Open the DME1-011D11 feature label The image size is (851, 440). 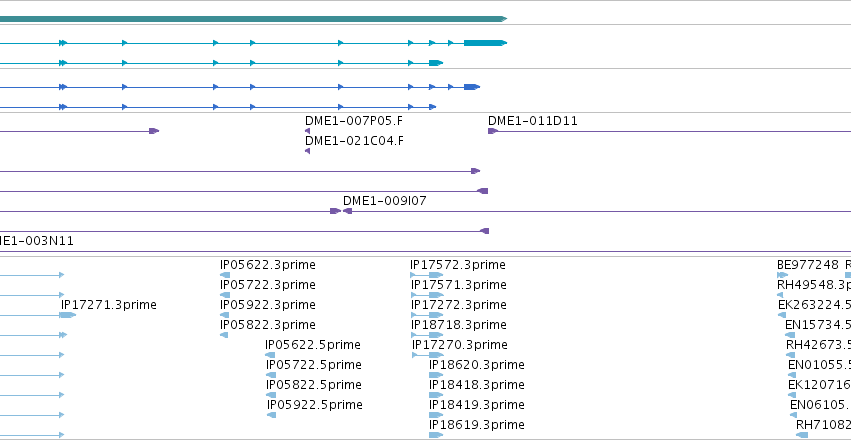[x=532, y=120]
